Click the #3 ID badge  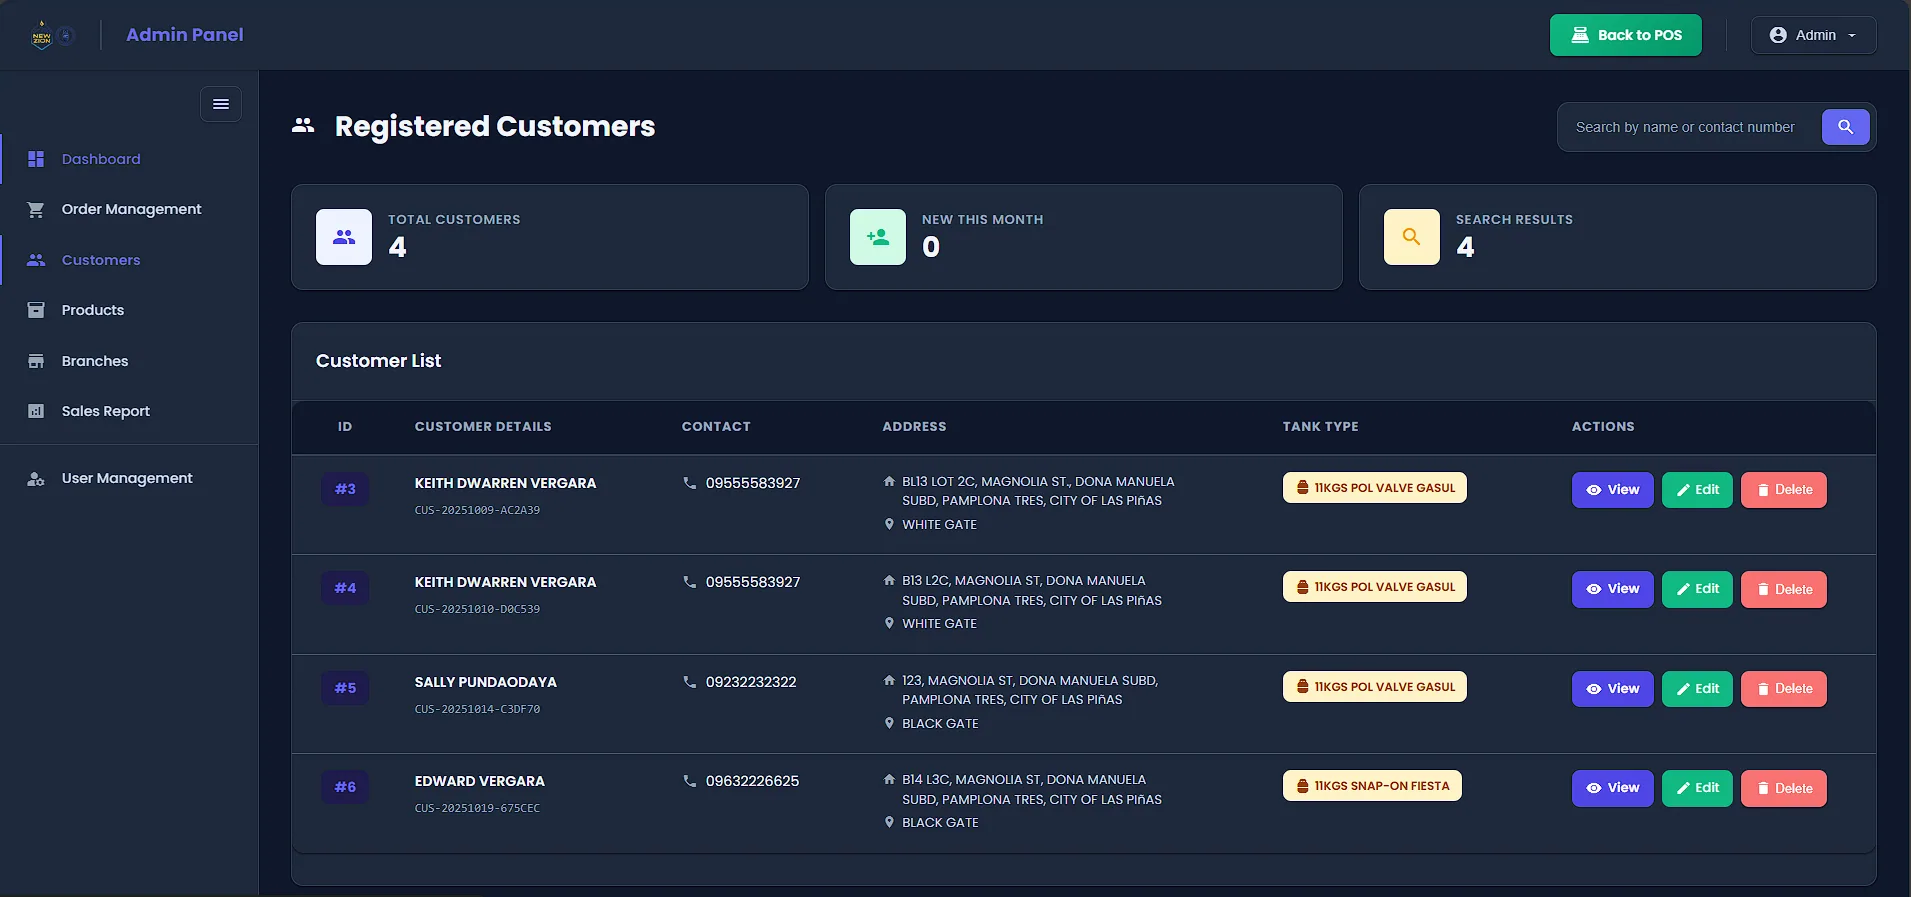click(345, 489)
